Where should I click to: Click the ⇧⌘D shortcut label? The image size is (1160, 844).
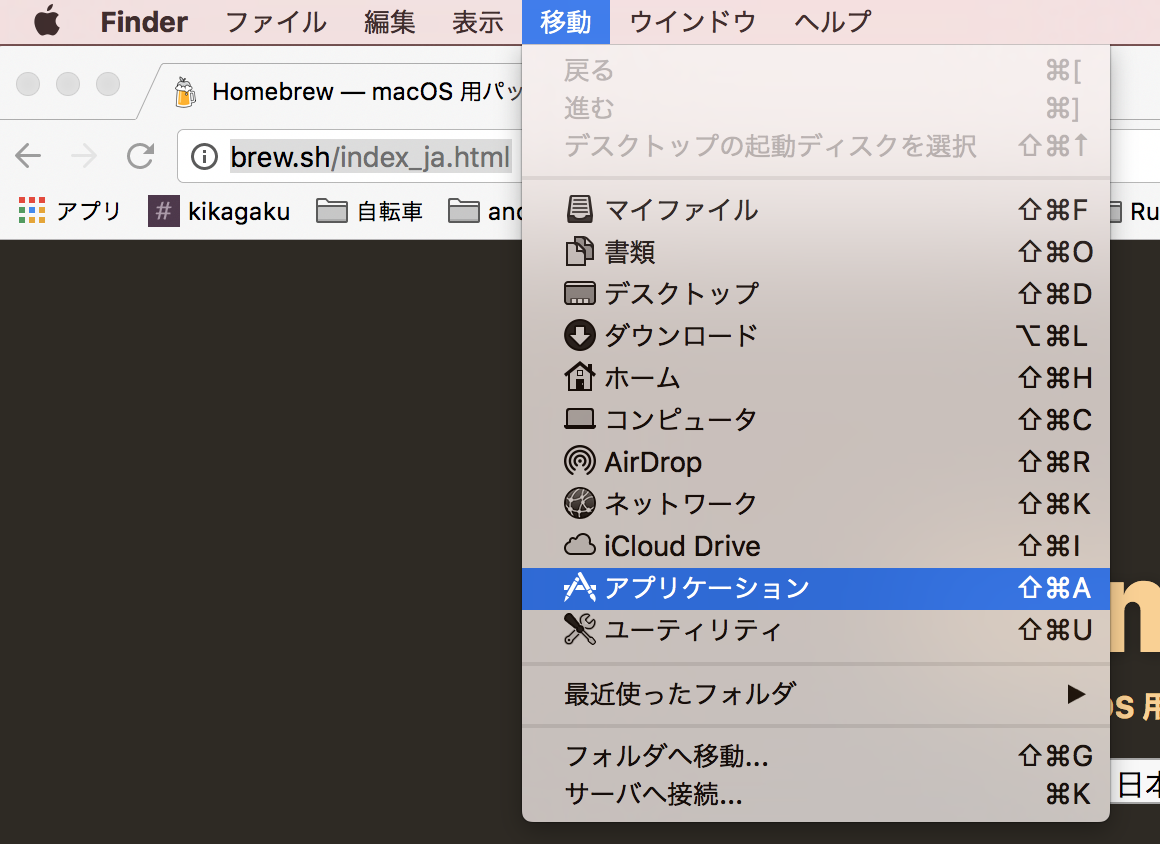[x=1055, y=294]
